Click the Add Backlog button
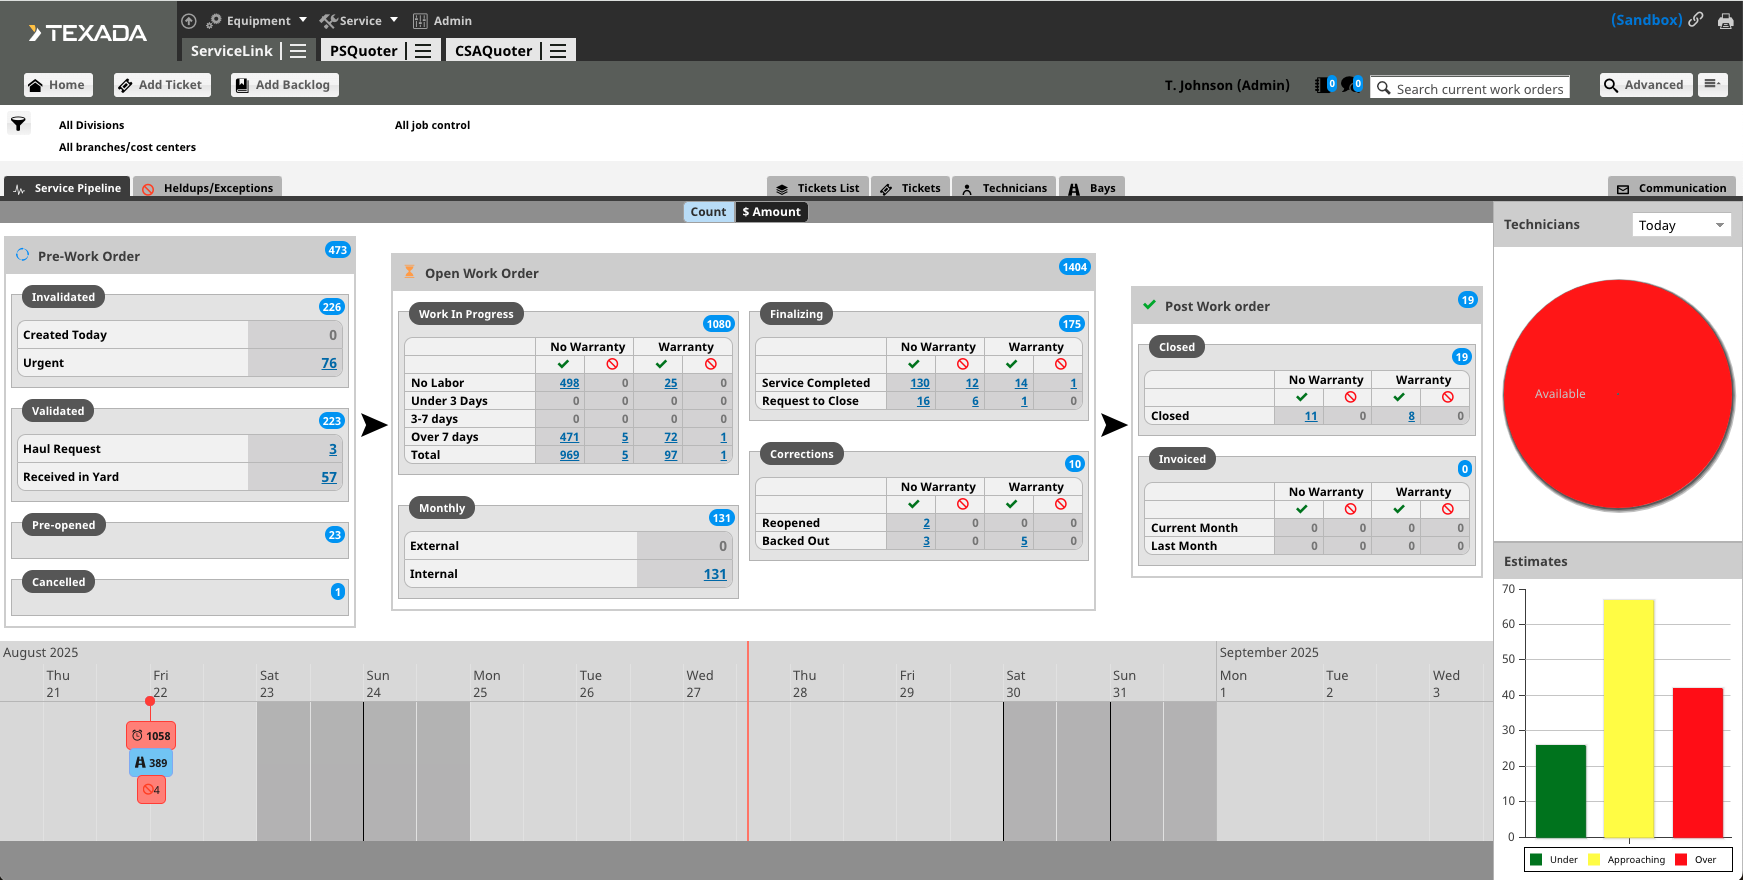This screenshot has width=1743, height=880. [284, 85]
